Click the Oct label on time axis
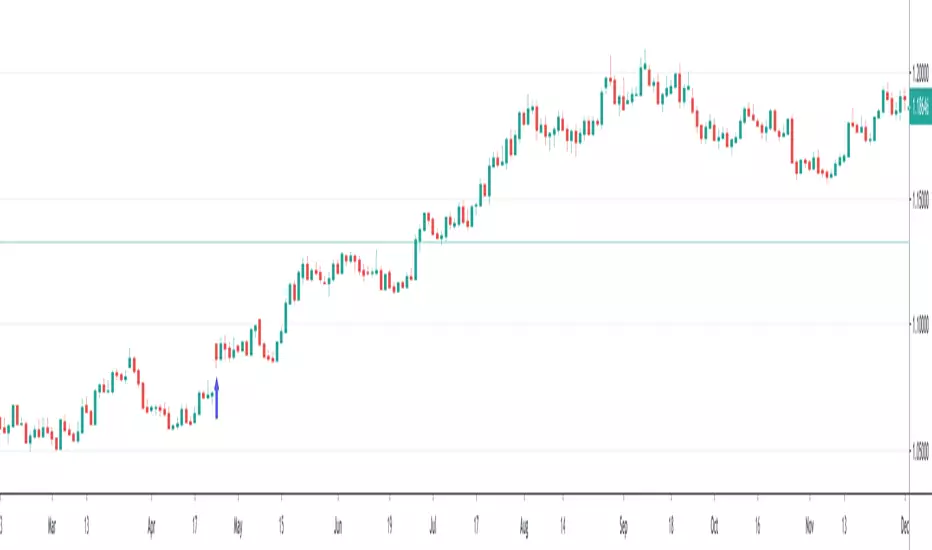 (x=714, y=522)
